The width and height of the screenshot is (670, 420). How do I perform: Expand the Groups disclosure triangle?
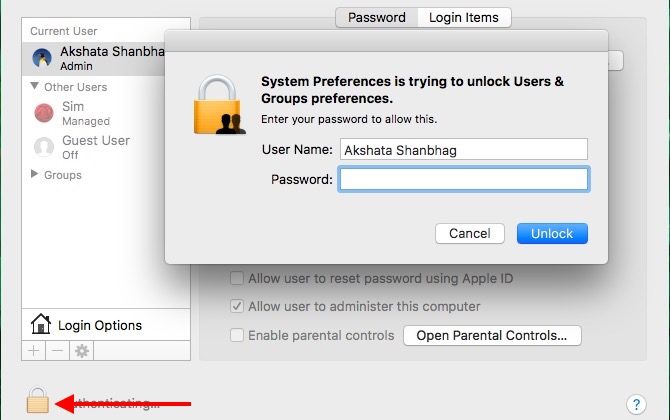(x=36, y=174)
